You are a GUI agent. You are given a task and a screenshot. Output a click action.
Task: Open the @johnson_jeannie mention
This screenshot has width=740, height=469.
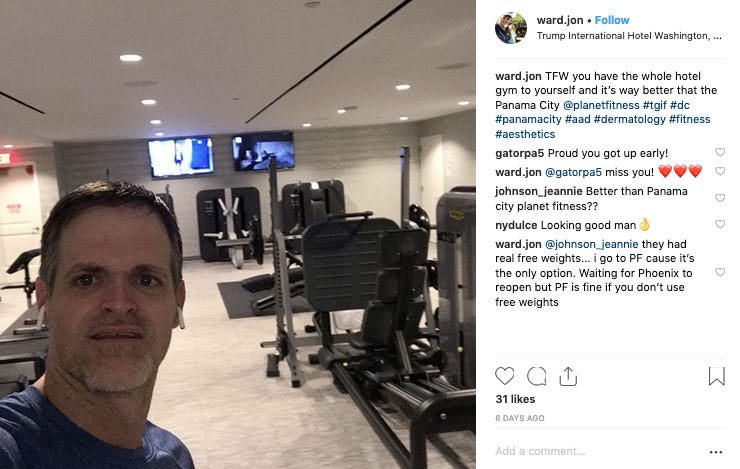point(591,244)
